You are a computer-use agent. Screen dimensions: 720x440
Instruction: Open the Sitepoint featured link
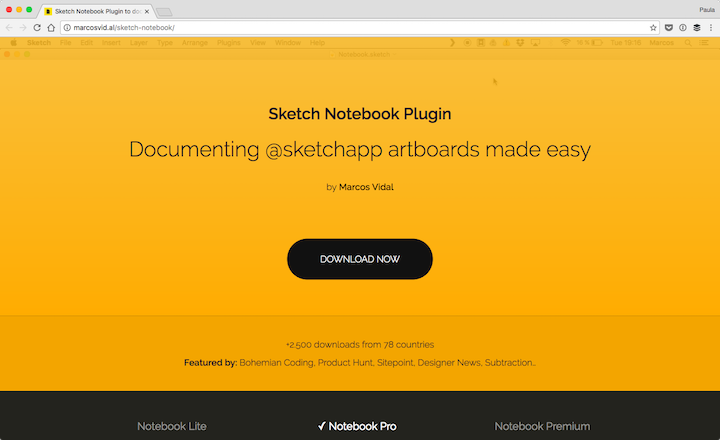(395, 363)
